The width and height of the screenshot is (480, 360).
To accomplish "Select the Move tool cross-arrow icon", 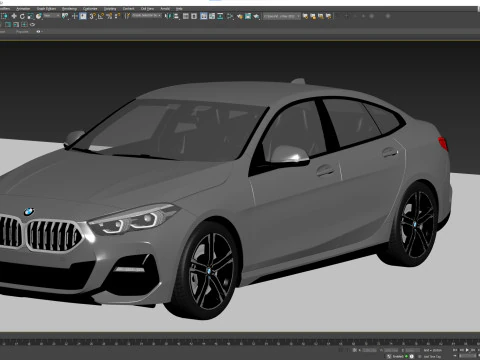I will coord(14,16).
